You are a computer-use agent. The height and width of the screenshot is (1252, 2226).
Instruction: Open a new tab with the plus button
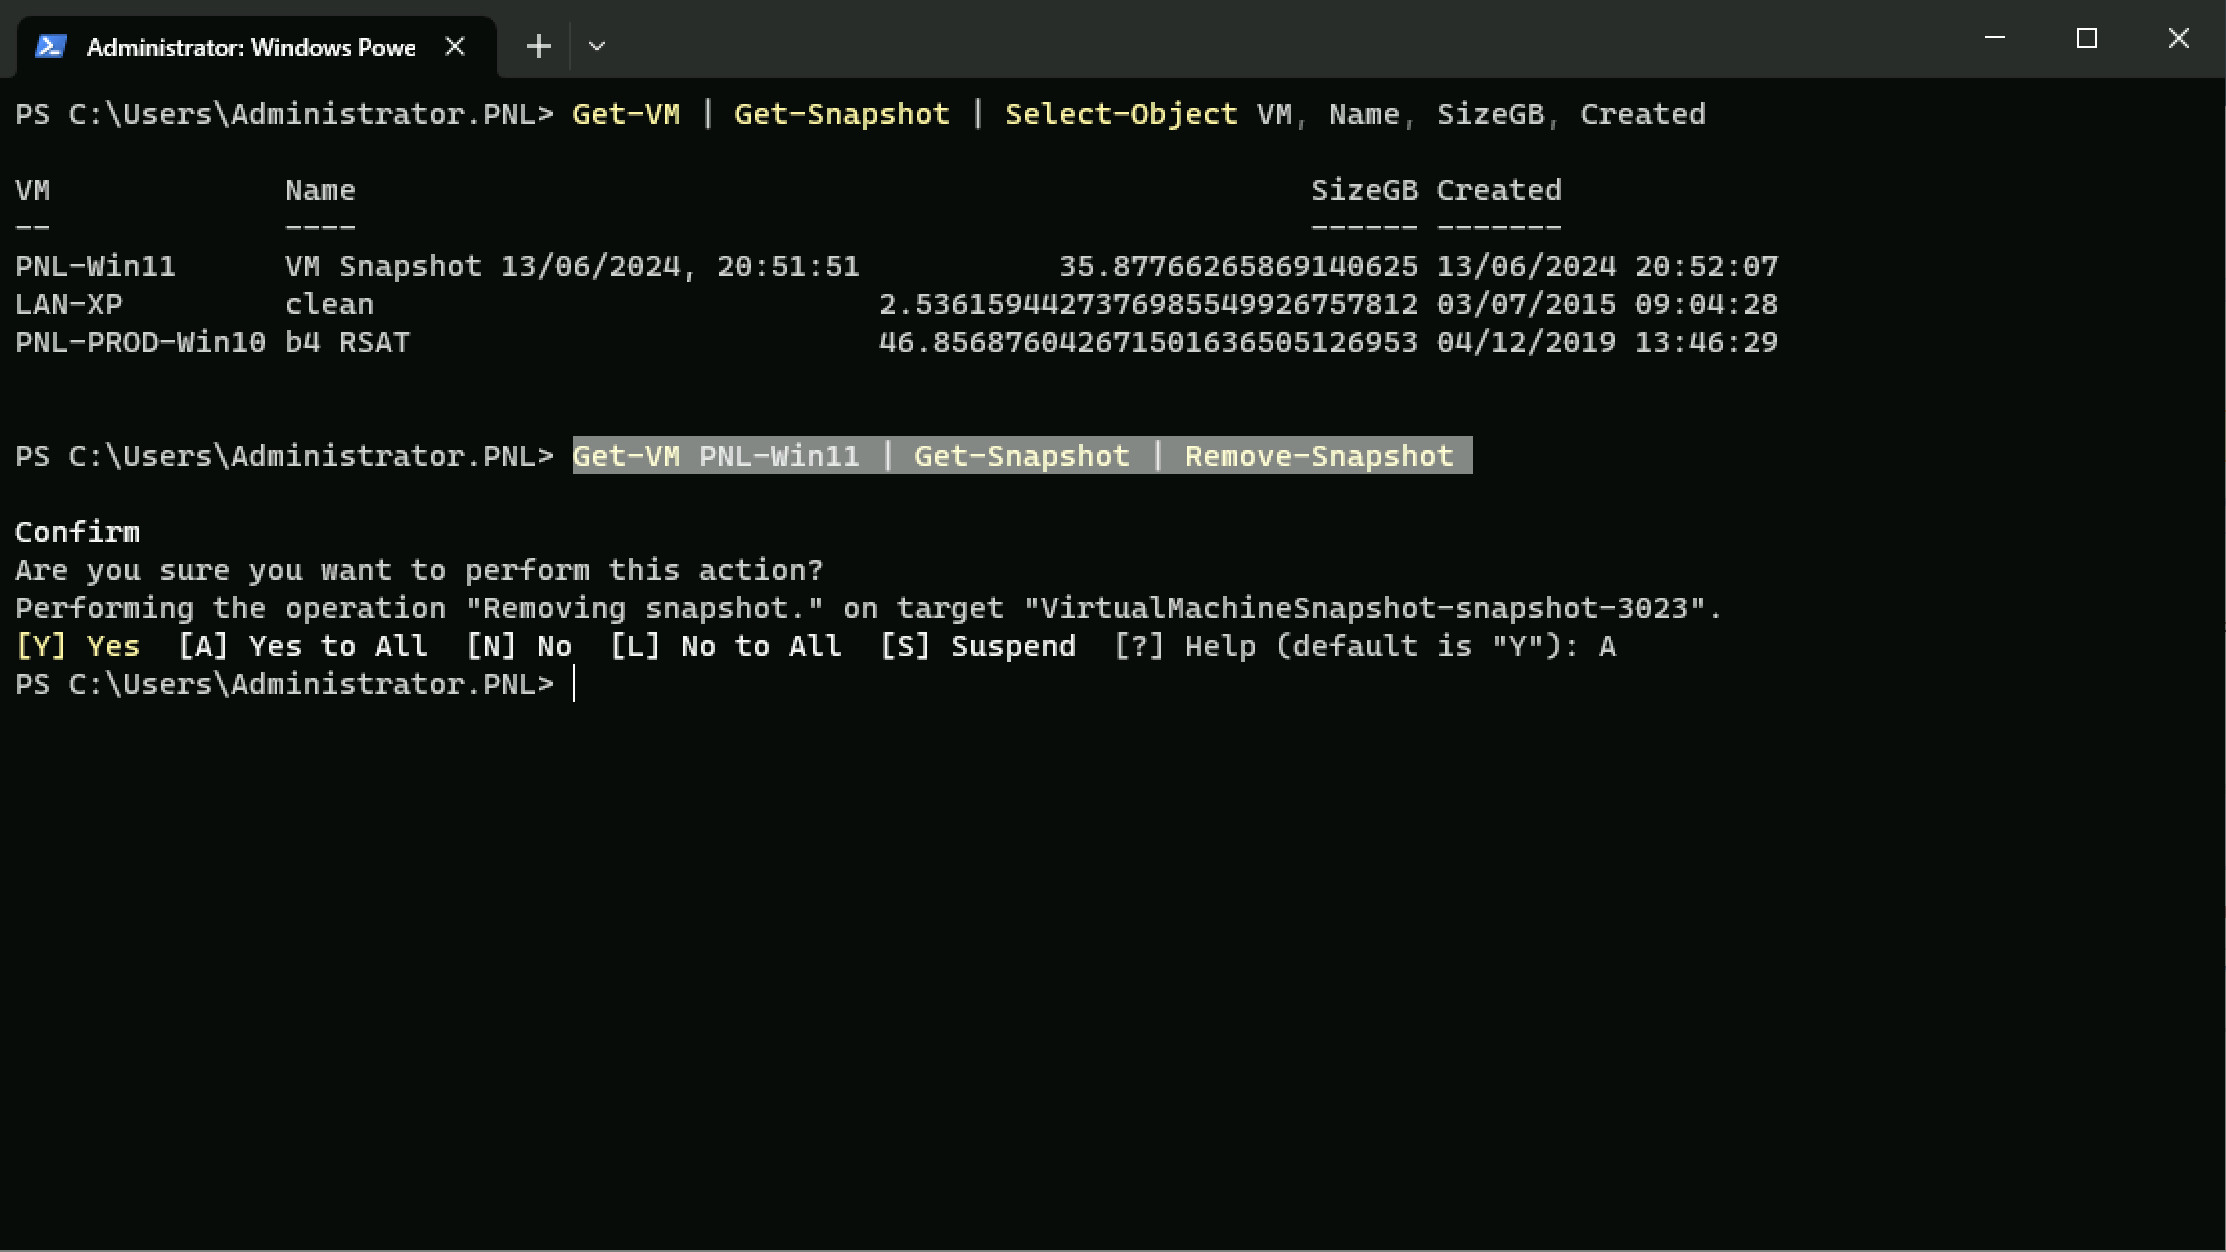tap(539, 46)
